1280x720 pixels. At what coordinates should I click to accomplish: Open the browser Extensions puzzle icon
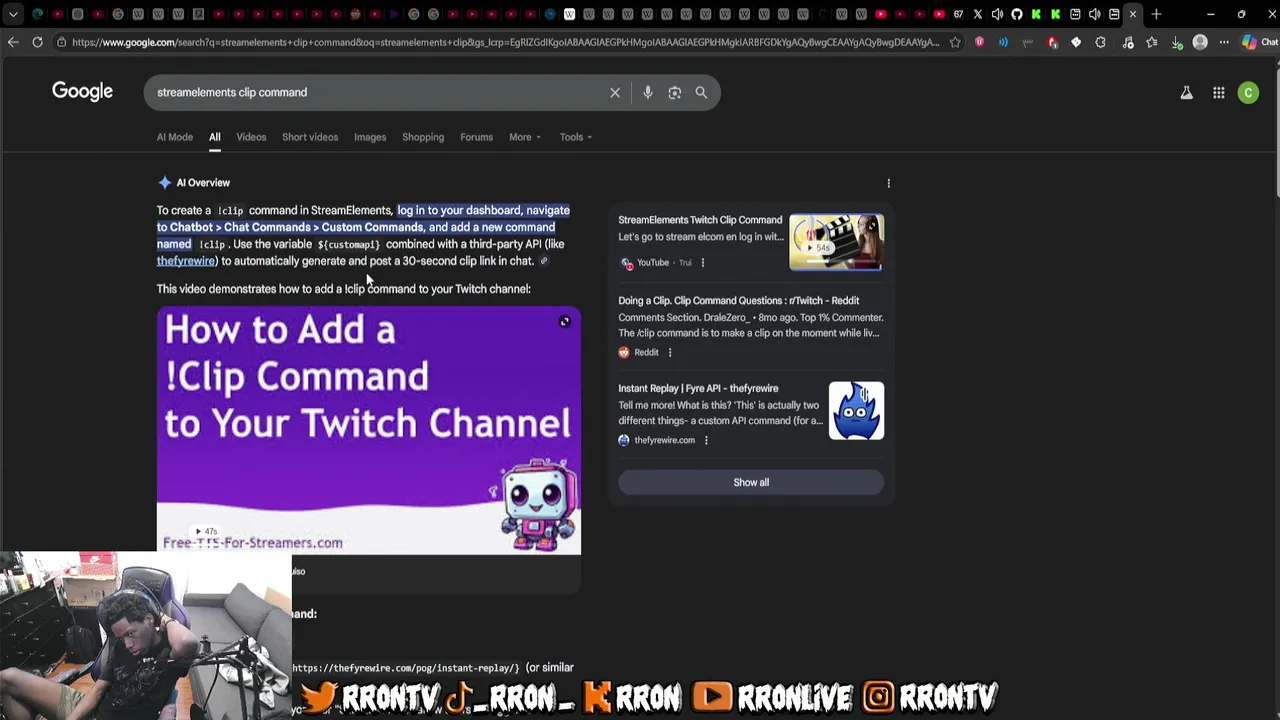(1101, 42)
